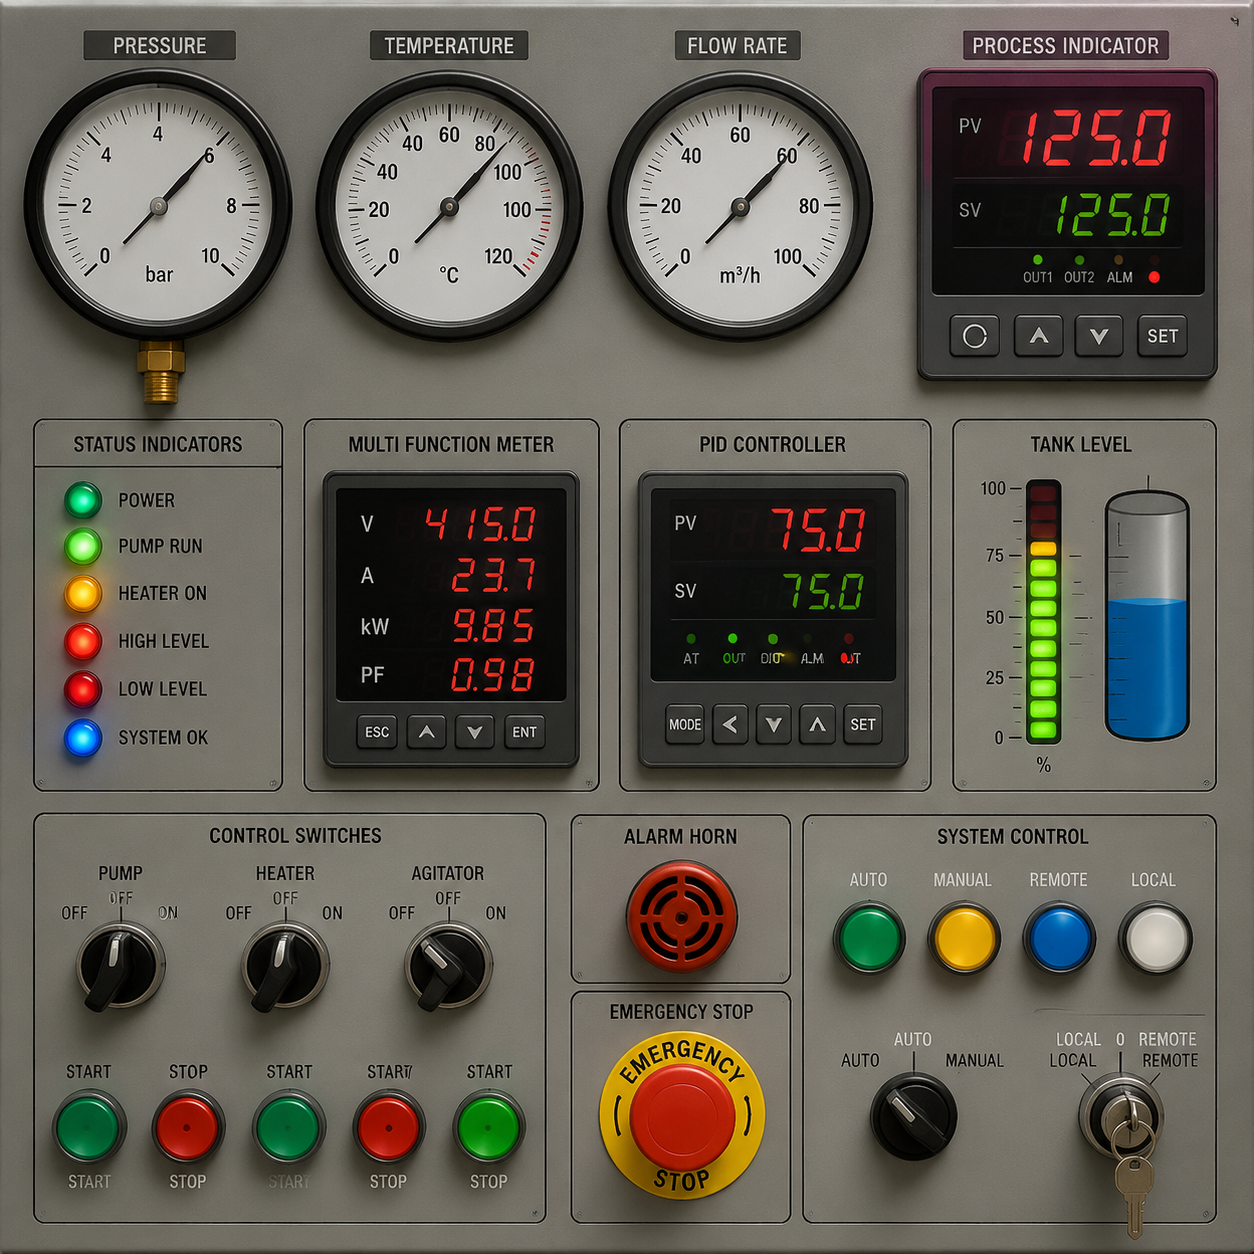The height and width of the screenshot is (1254, 1254).
Task: Click the OUT2 LED on Process Indicator
Action: click(1079, 260)
